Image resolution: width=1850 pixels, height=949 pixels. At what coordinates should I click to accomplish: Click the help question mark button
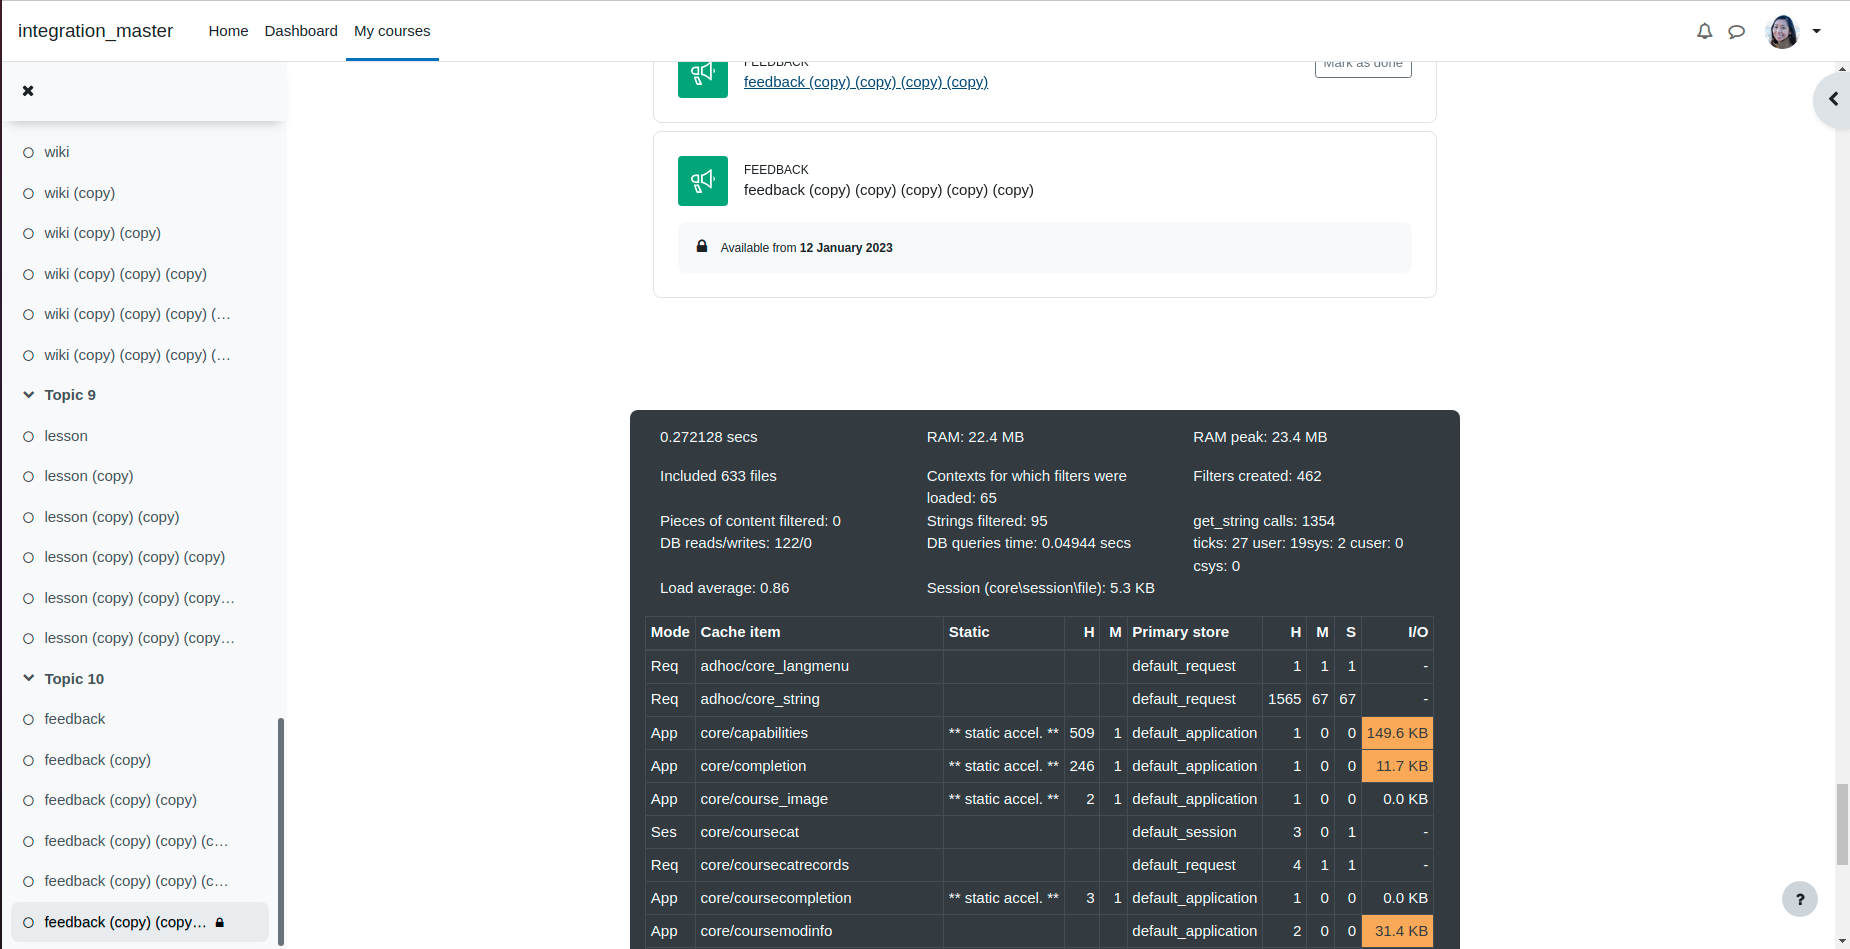coord(1800,899)
